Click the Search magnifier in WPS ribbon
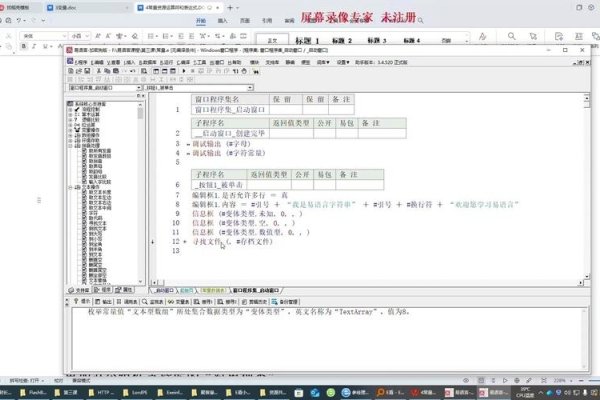This screenshot has width=600, height=400. pyautogui.click(x=511, y=36)
